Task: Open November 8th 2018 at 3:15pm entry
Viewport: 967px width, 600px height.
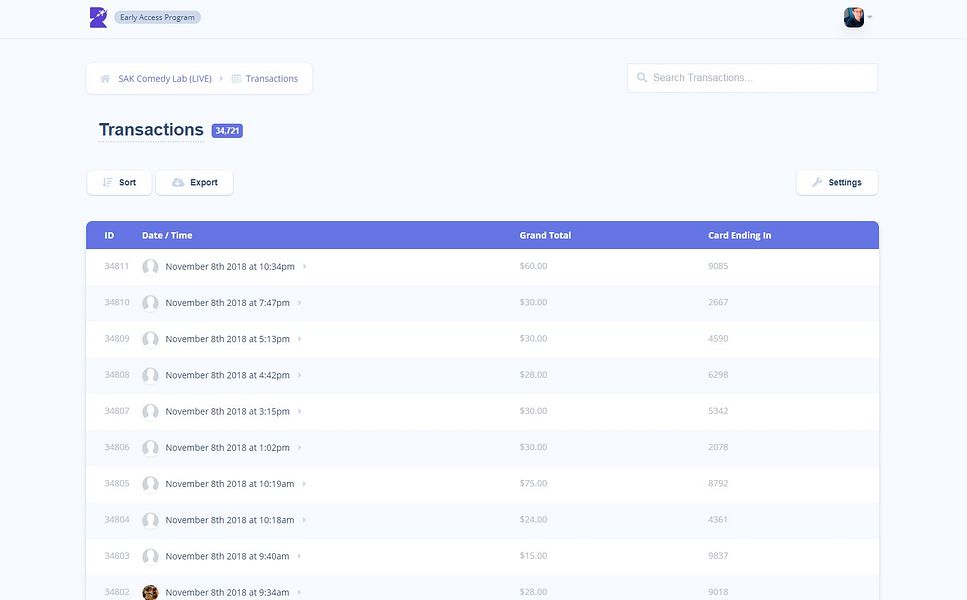Action: click(x=228, y=411)
